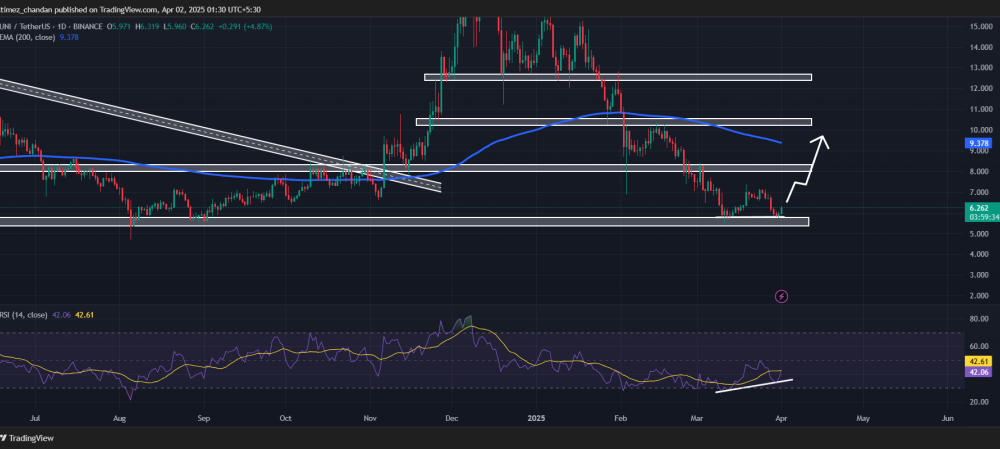
Task: Click the 2025 label on time axis
Action: [x=536, y=418]
